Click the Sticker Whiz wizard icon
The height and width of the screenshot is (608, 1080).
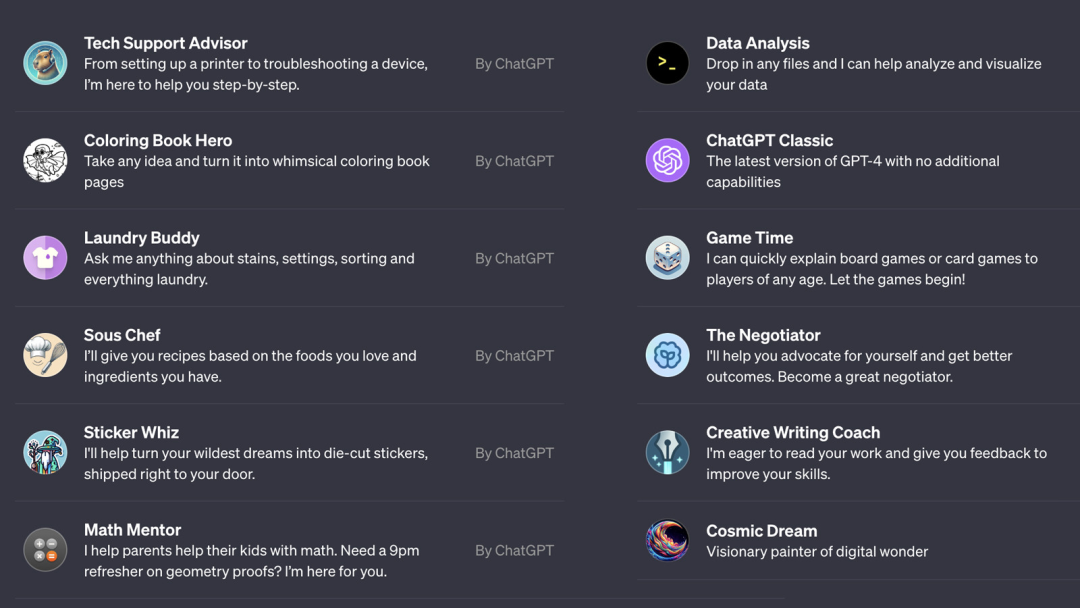[45, 452]
